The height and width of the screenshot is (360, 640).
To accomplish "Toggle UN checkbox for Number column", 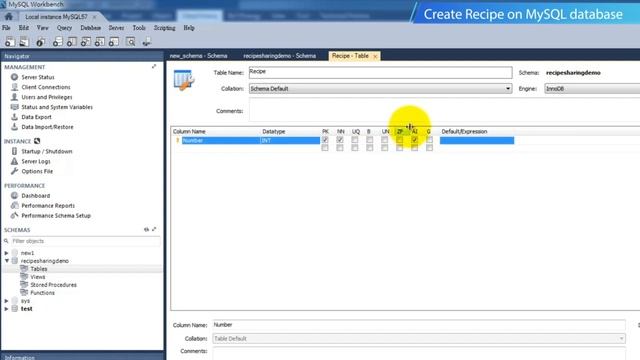I will tap(384, 140).
